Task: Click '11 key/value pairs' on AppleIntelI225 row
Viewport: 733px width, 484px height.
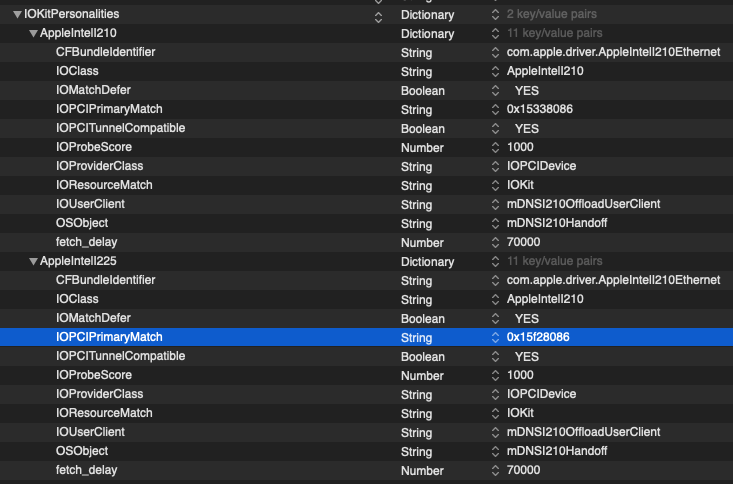Action: point(554,261)
